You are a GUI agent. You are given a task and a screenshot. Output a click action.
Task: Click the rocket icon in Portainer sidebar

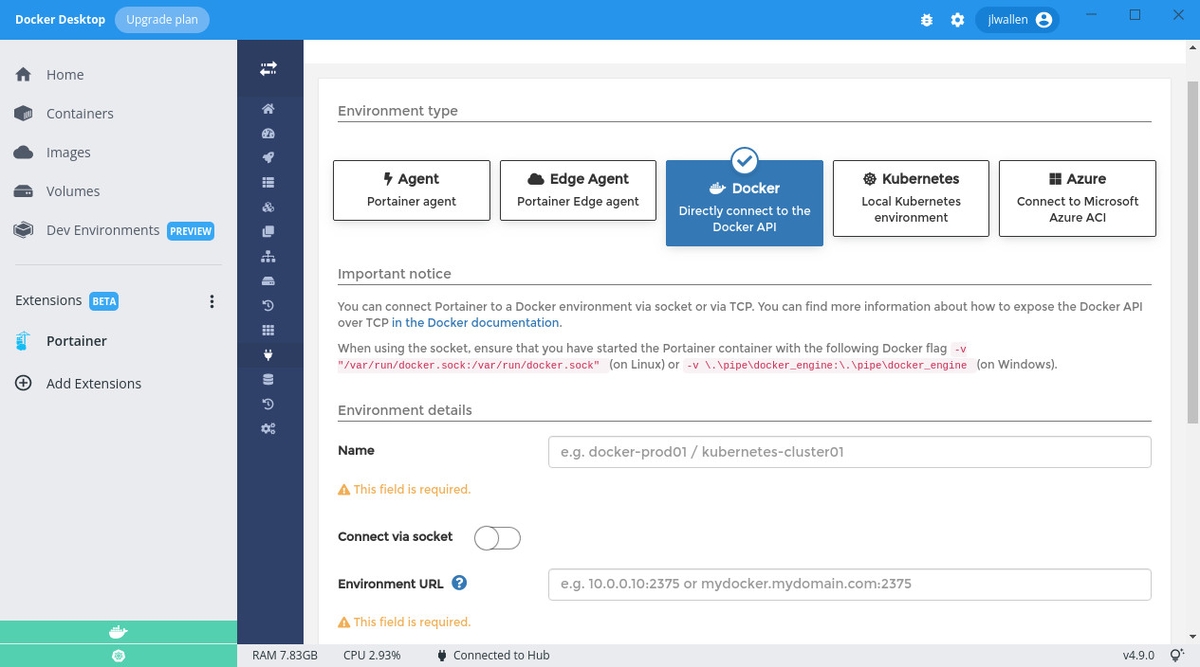pos(268,158)
